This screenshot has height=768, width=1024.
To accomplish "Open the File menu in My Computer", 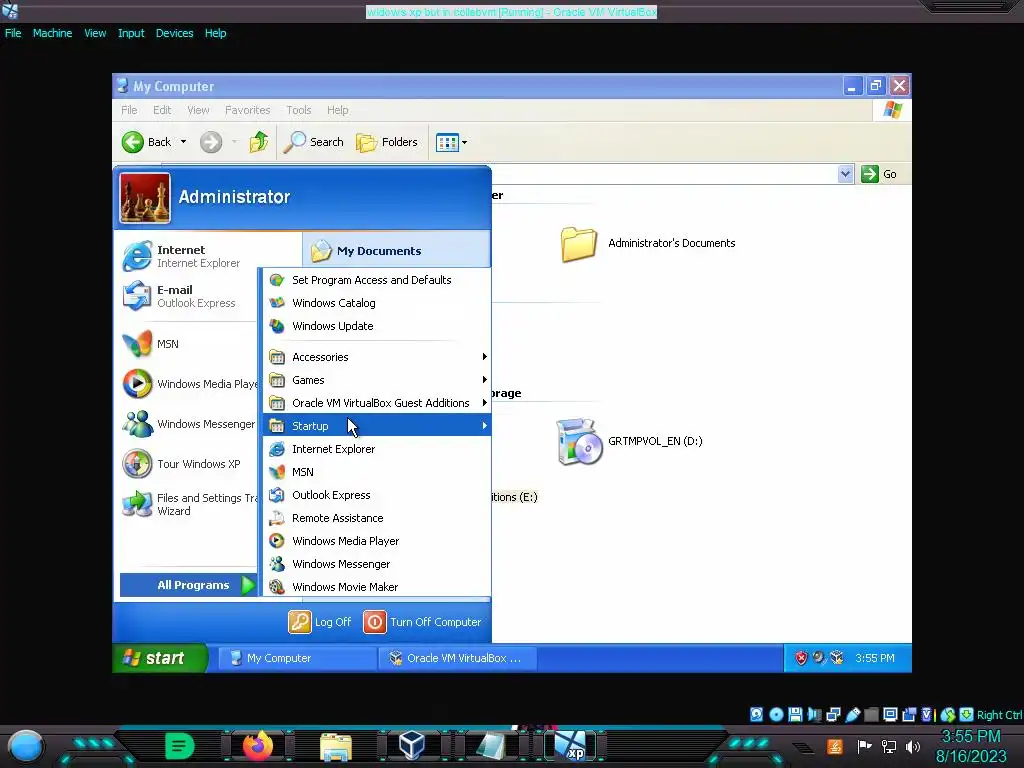I will 129,110.
